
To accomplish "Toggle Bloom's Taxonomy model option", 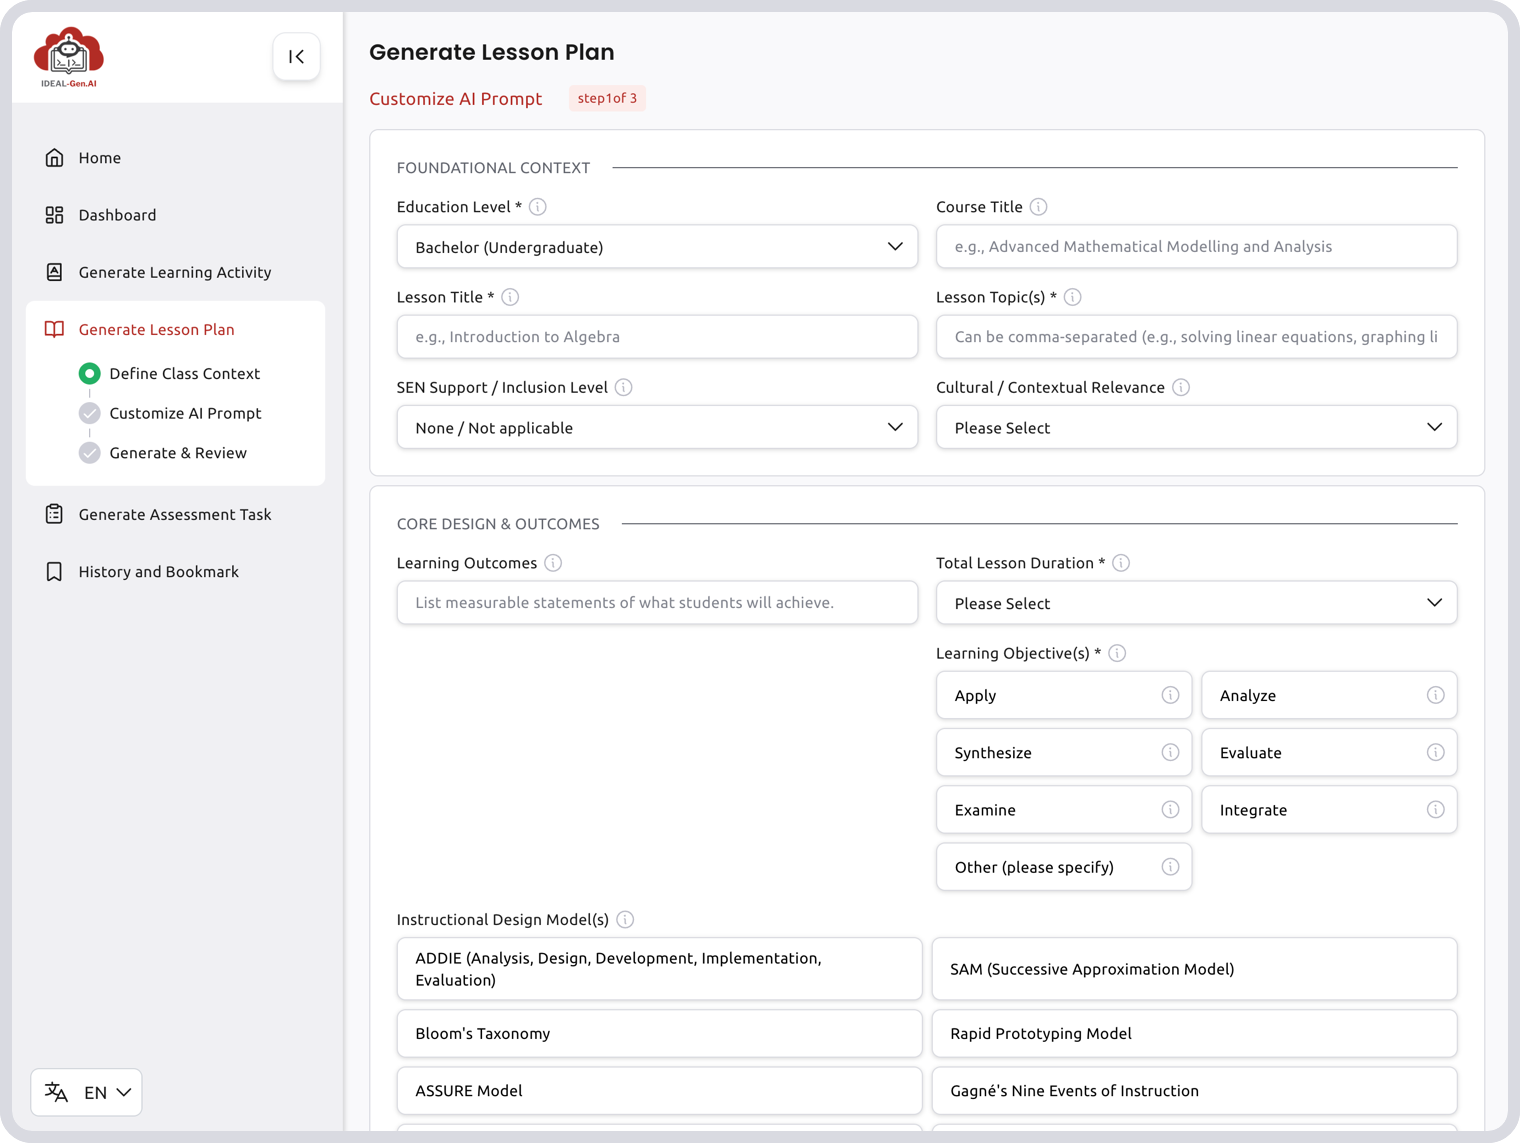I will (659, 1033).
